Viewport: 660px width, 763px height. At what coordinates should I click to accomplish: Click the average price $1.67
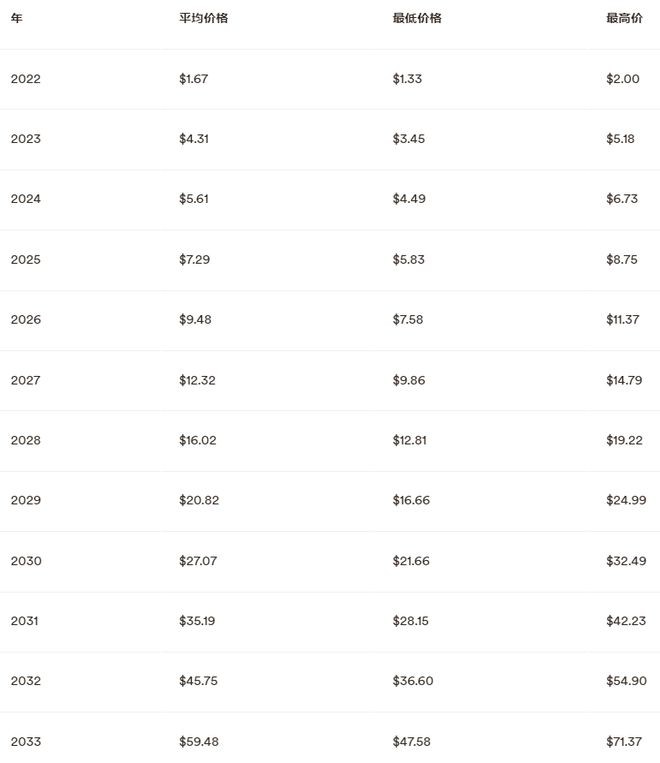pos(195,79)
